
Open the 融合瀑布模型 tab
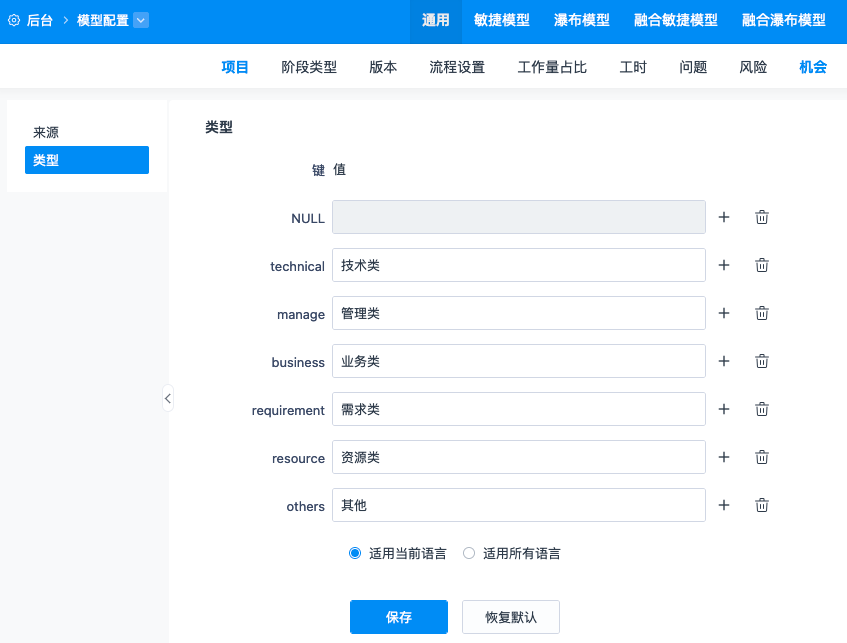784,20
